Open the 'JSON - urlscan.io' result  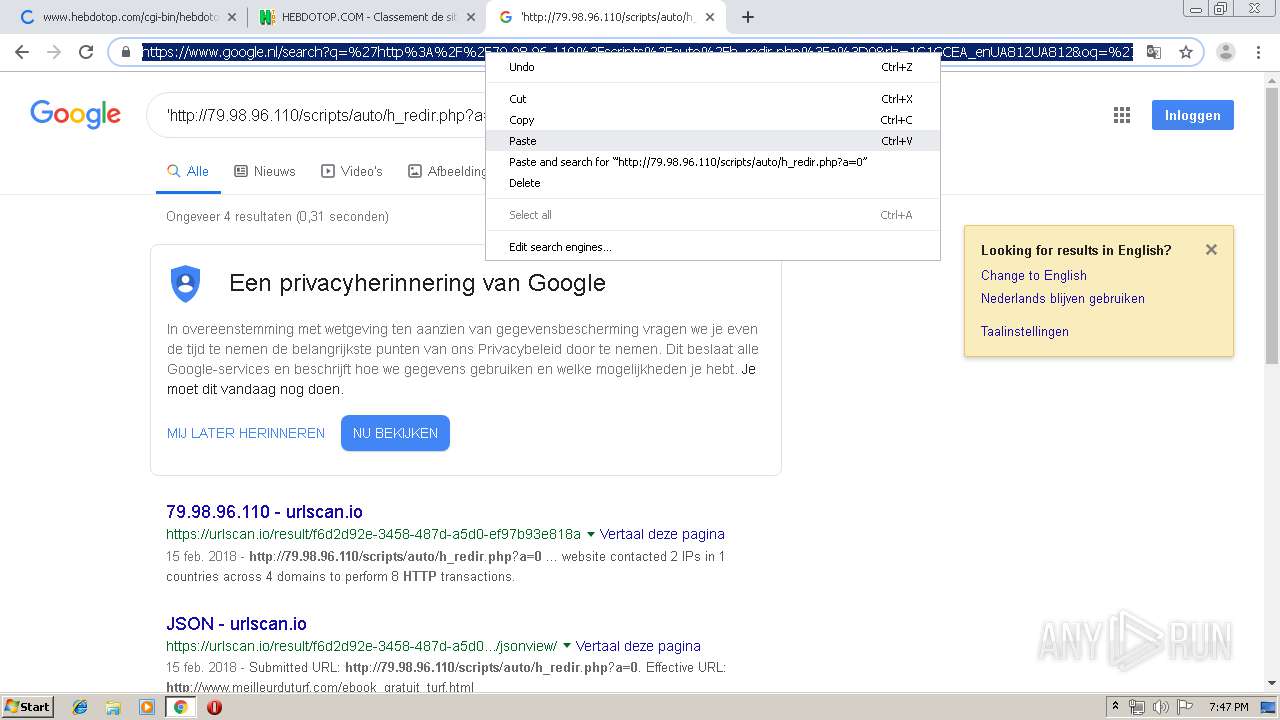click(236, 623)
